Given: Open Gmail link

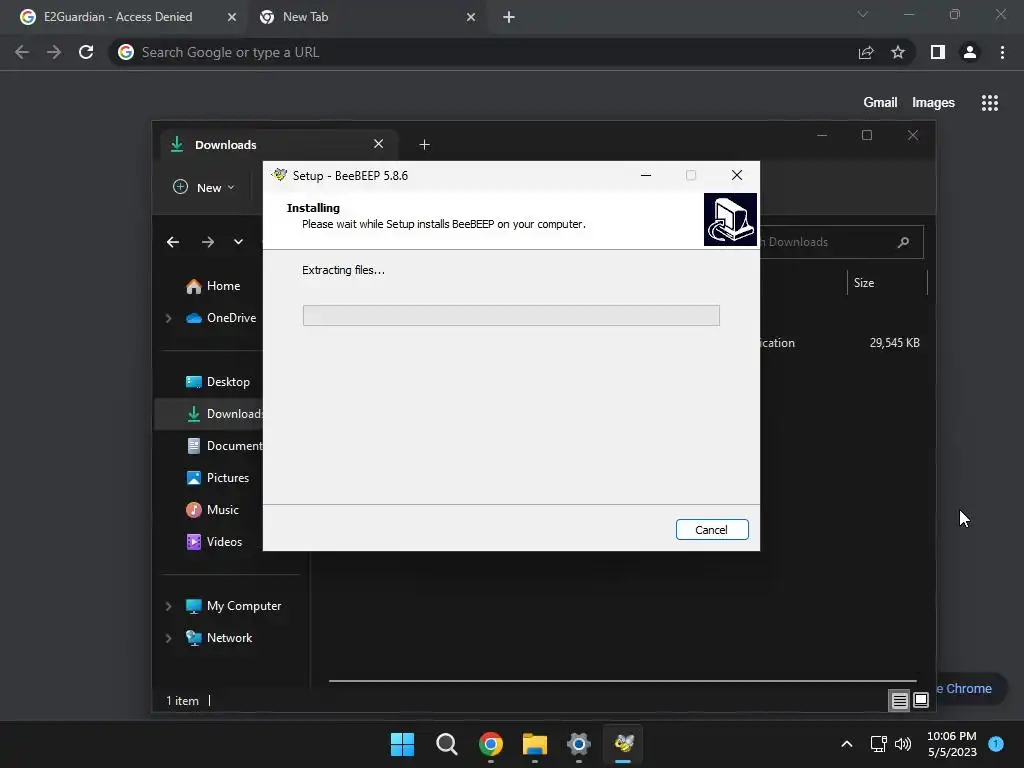Looking at the screenshot, I should click(880, 103).
